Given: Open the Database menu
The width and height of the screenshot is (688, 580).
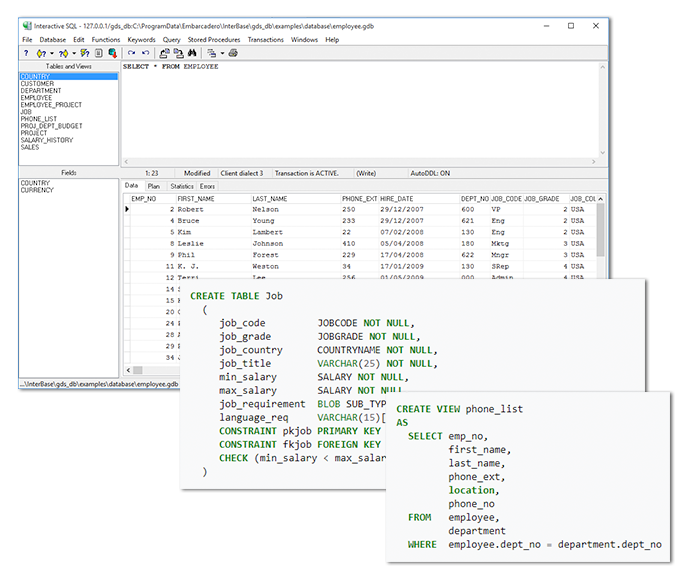Looking at the screenshot, I should click(53, 39).
